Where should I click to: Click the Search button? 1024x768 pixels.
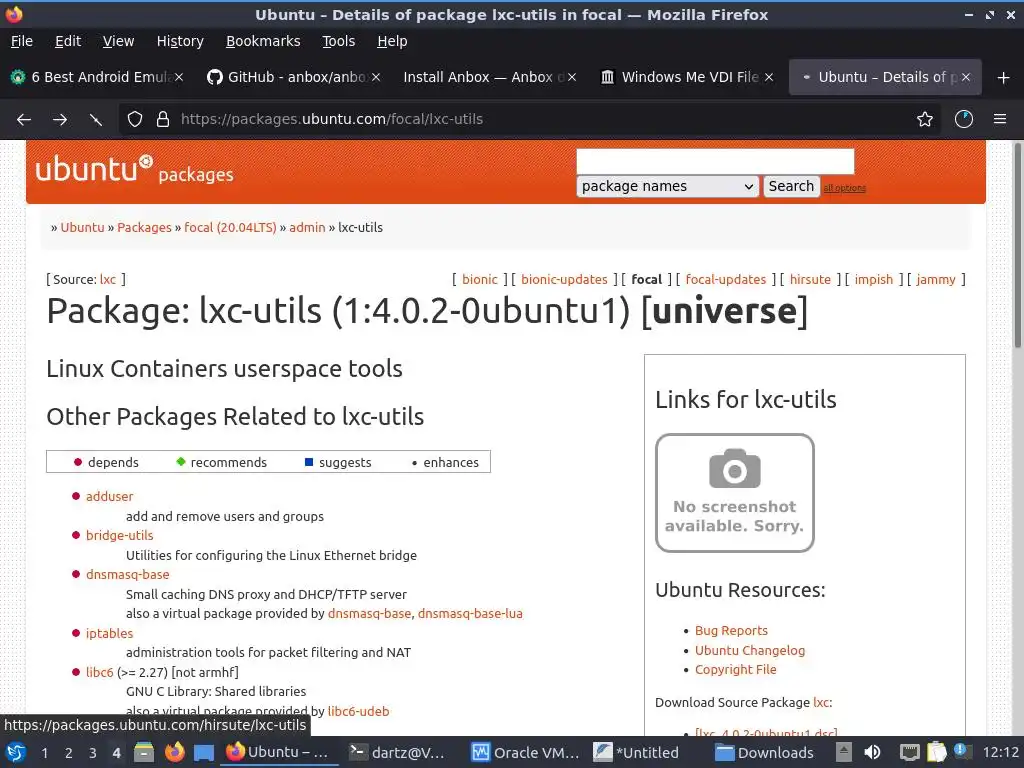pyautogui.click(x=791, y=186)
